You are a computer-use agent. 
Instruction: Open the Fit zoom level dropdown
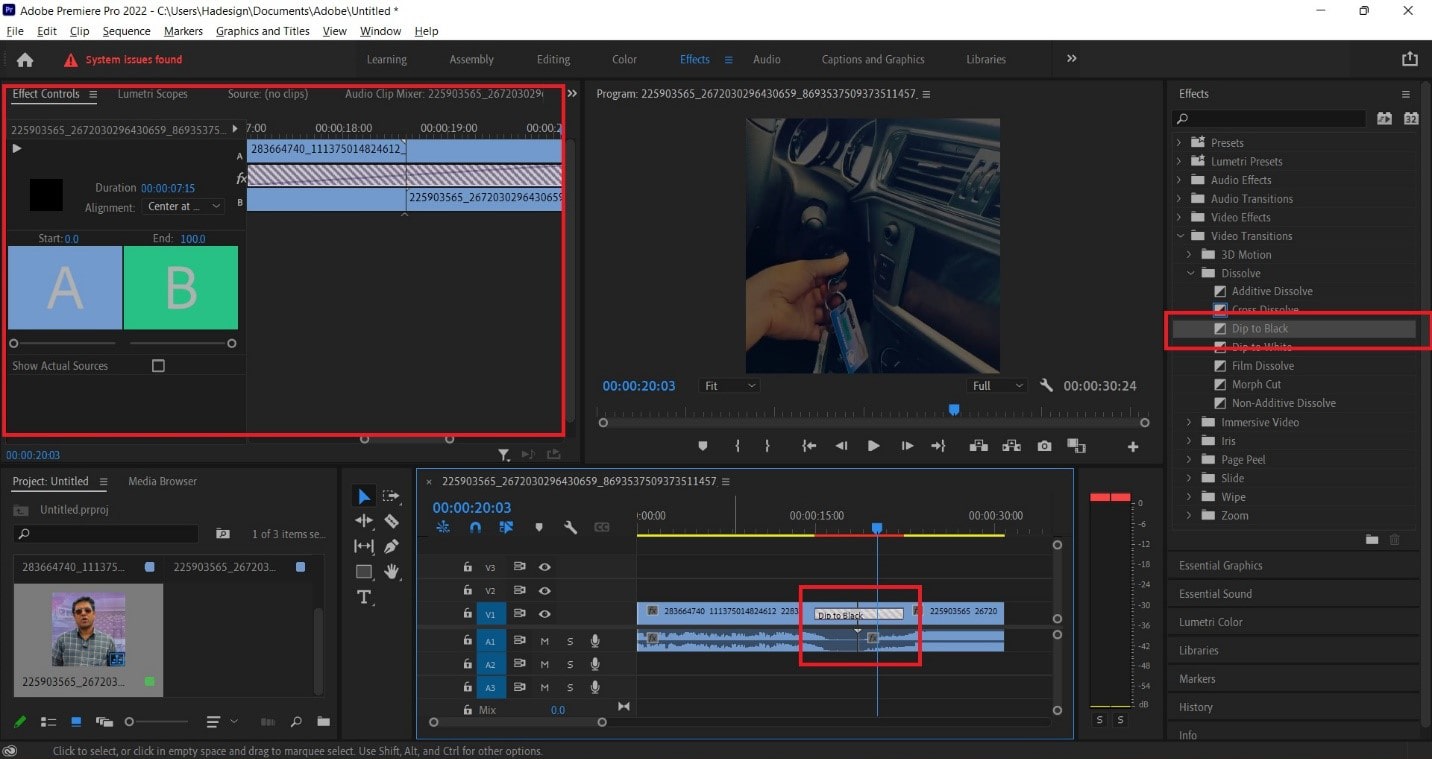[729, 385]
